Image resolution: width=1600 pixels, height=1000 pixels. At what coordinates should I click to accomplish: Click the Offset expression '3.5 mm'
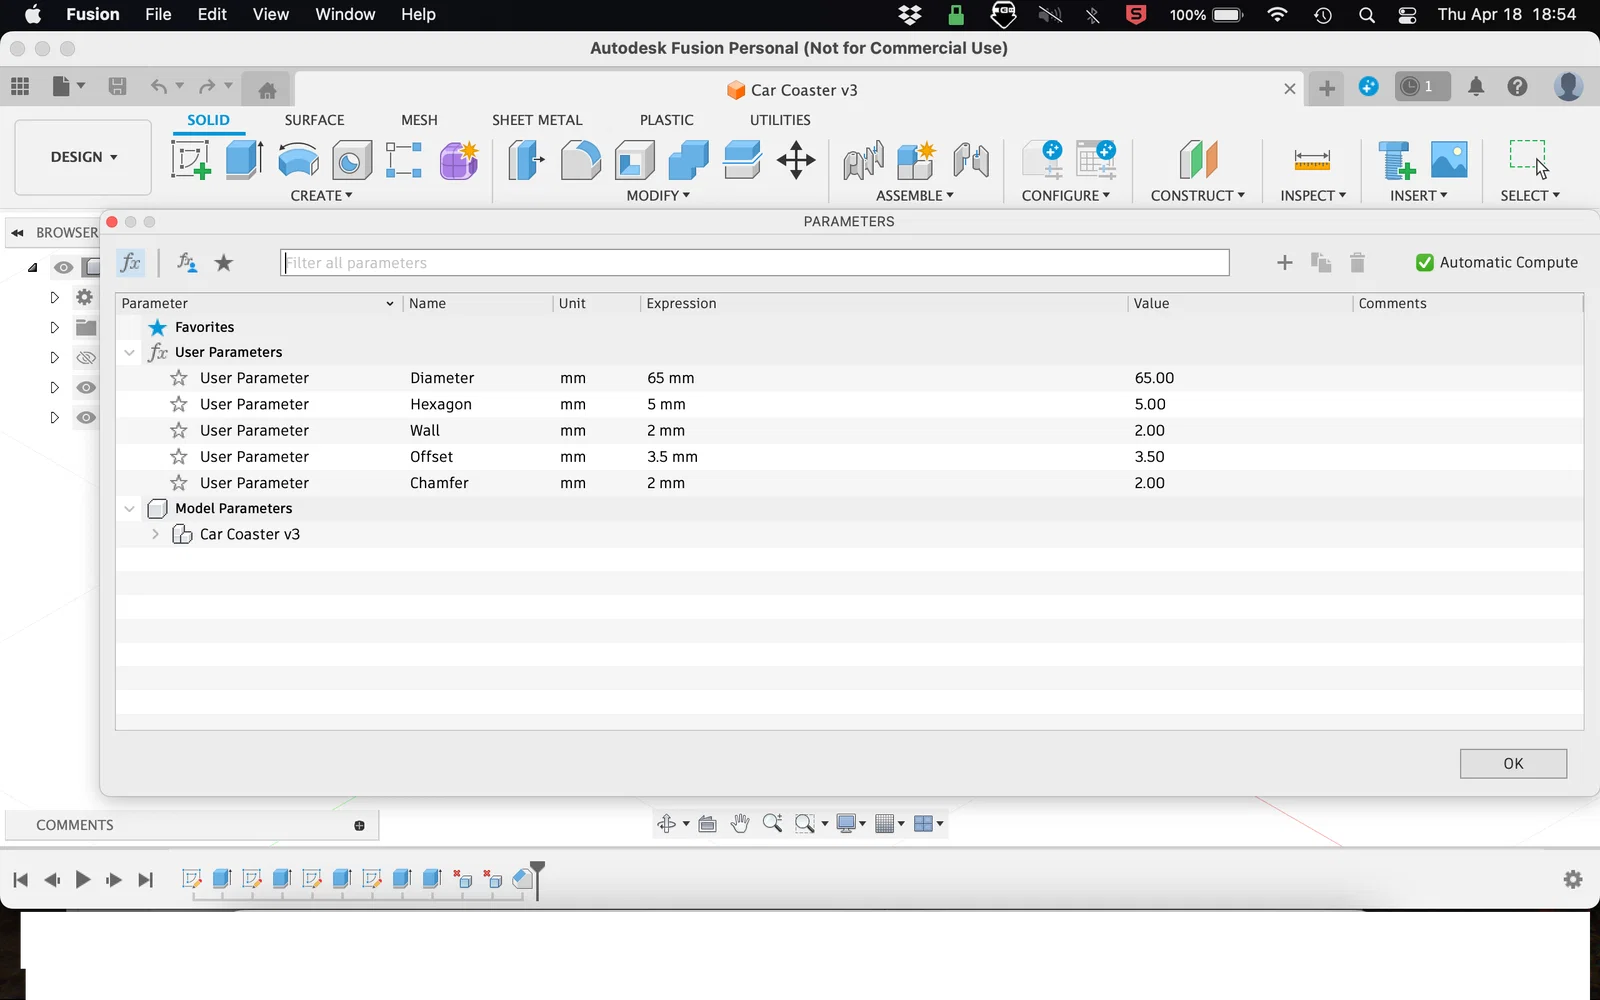tap(672, 456)
